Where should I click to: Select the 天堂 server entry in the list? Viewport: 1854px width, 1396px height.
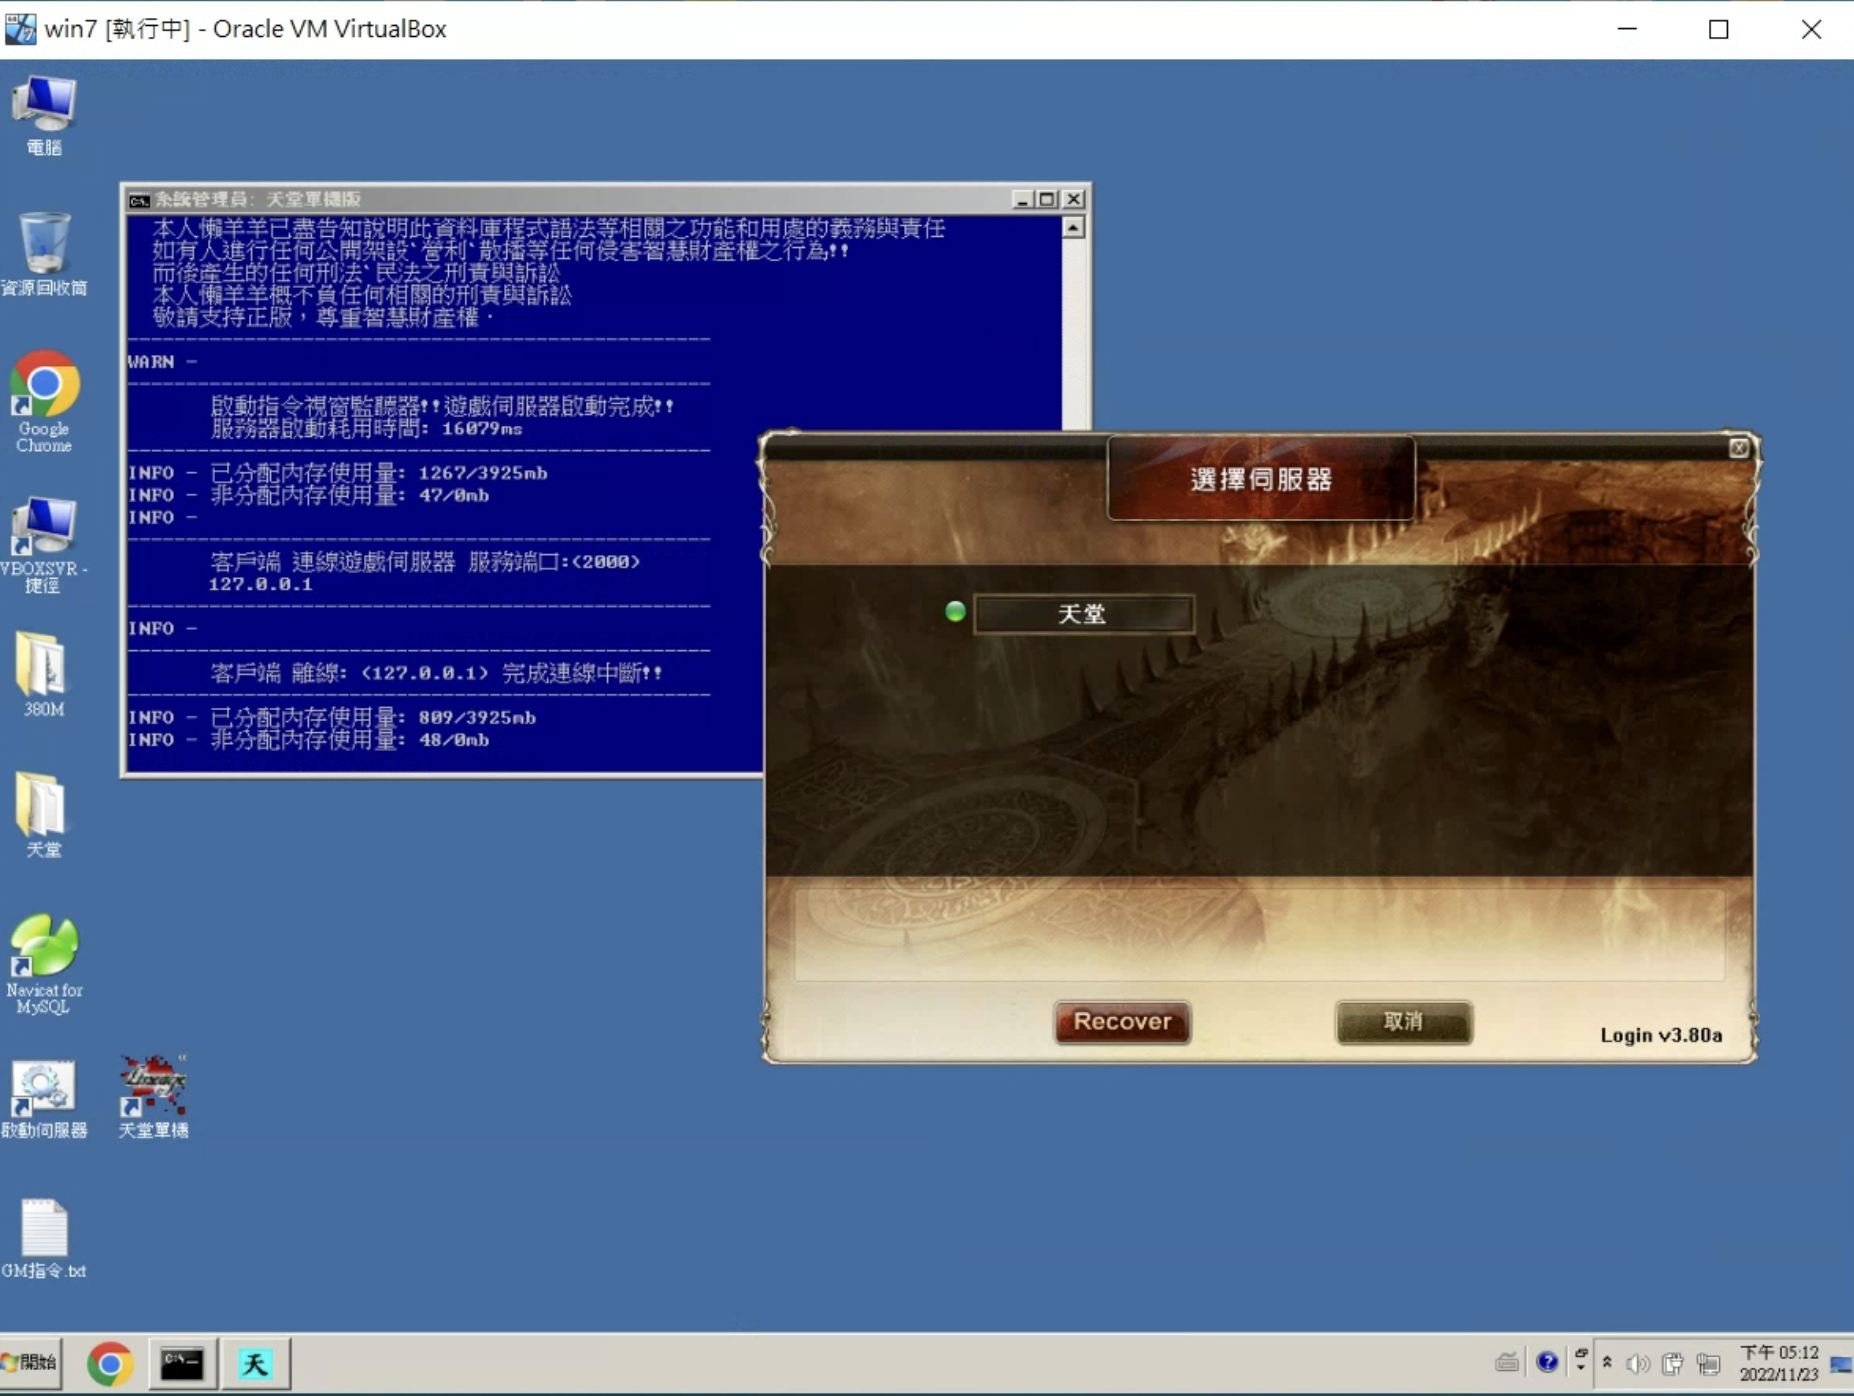pyautogui.click(x=1083, y=613)
